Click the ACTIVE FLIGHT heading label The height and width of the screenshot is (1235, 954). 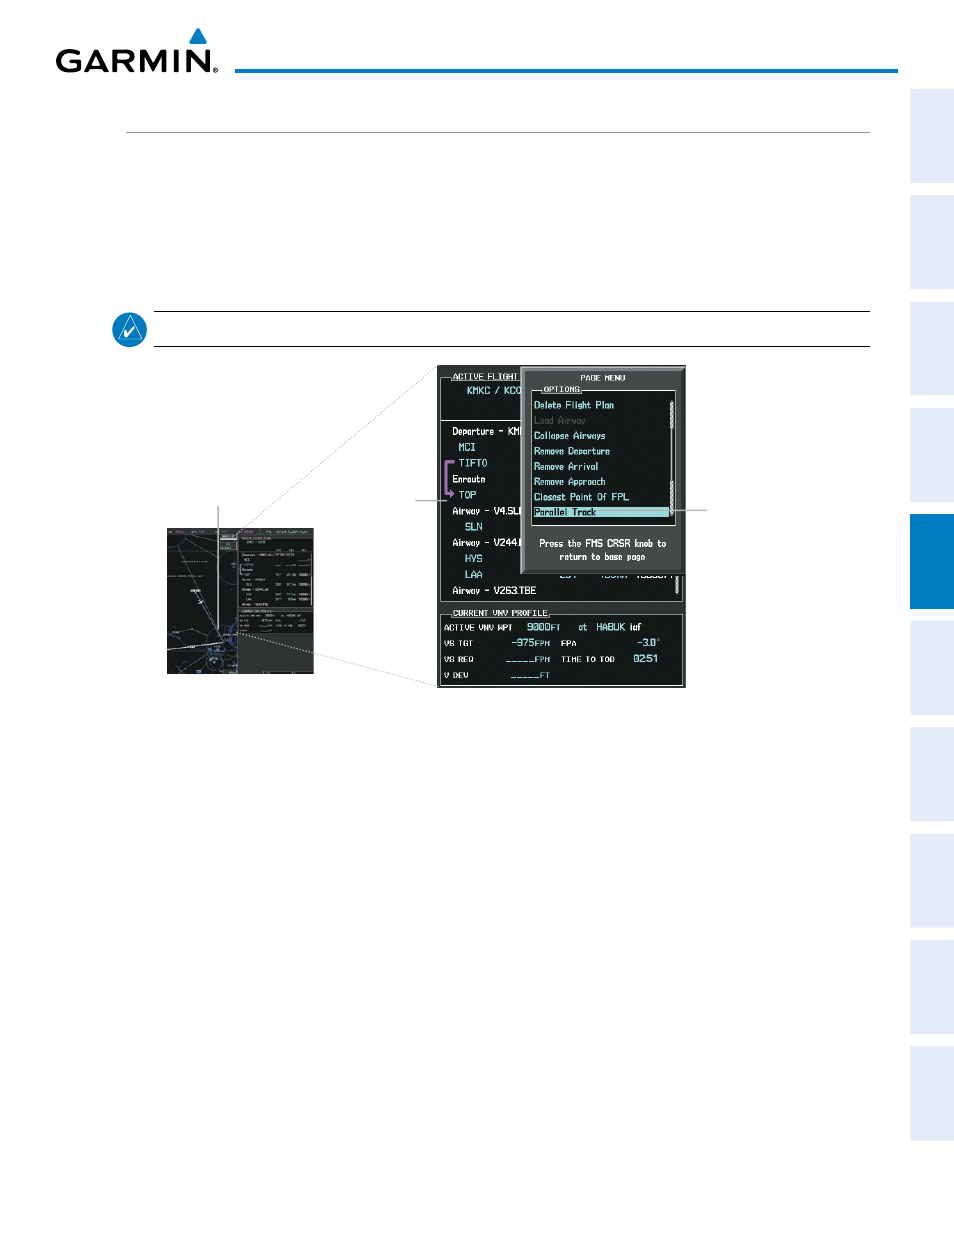click(485, 377)
